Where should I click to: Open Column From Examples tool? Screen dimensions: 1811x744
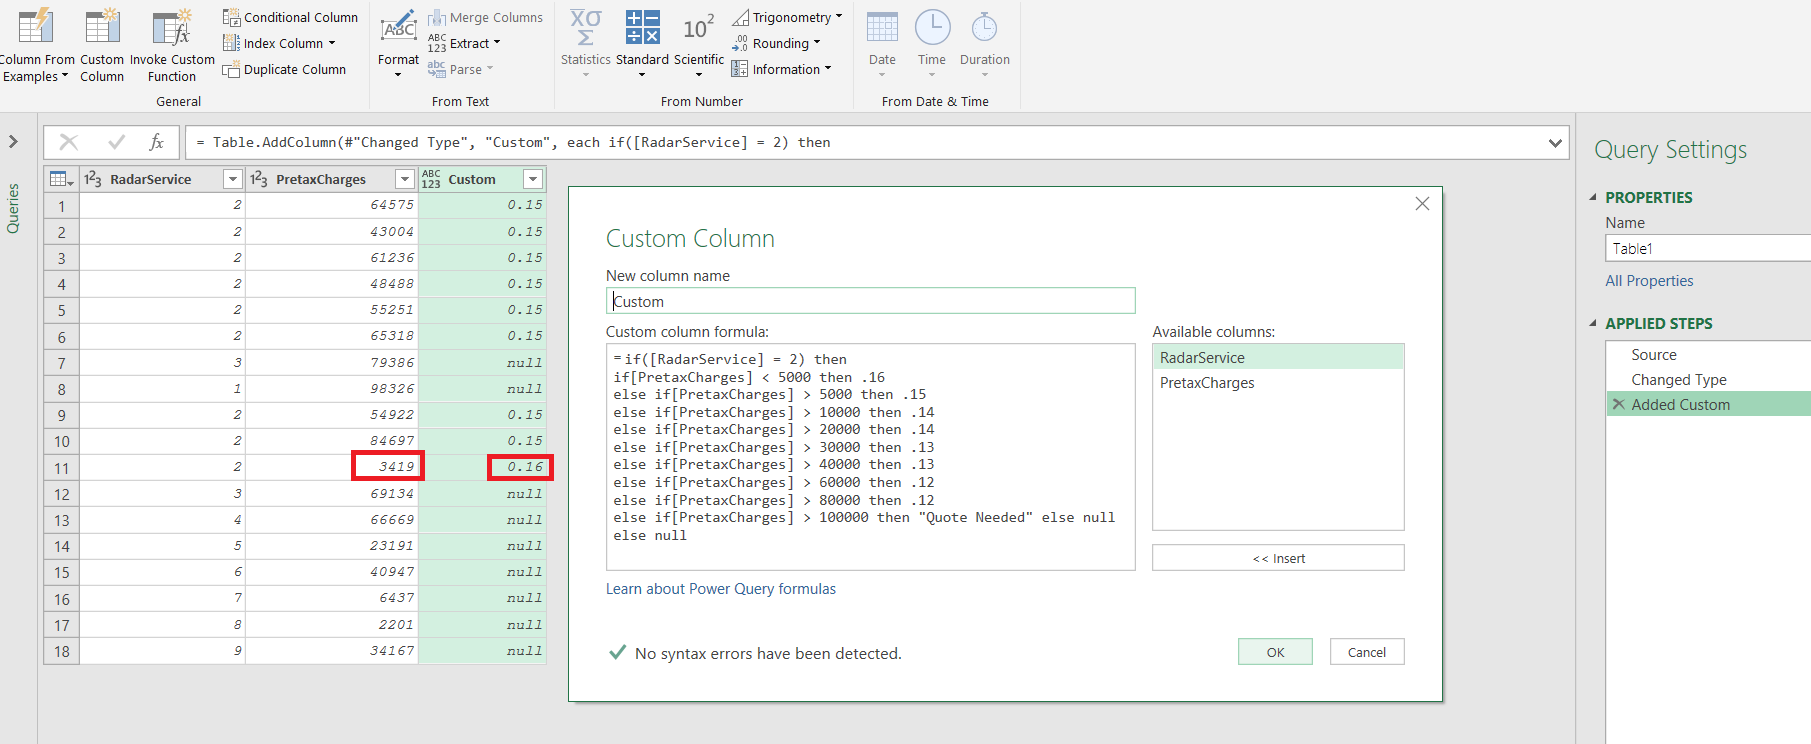[x=36, y=46]
